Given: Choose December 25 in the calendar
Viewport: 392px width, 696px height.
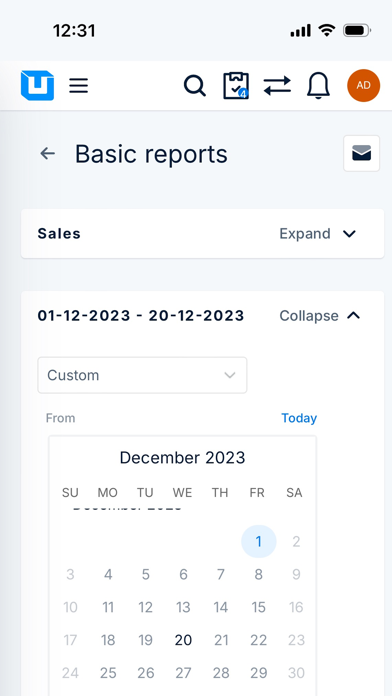Looking at the screenshot, I should pyautogui.click(x=108, y=673).
